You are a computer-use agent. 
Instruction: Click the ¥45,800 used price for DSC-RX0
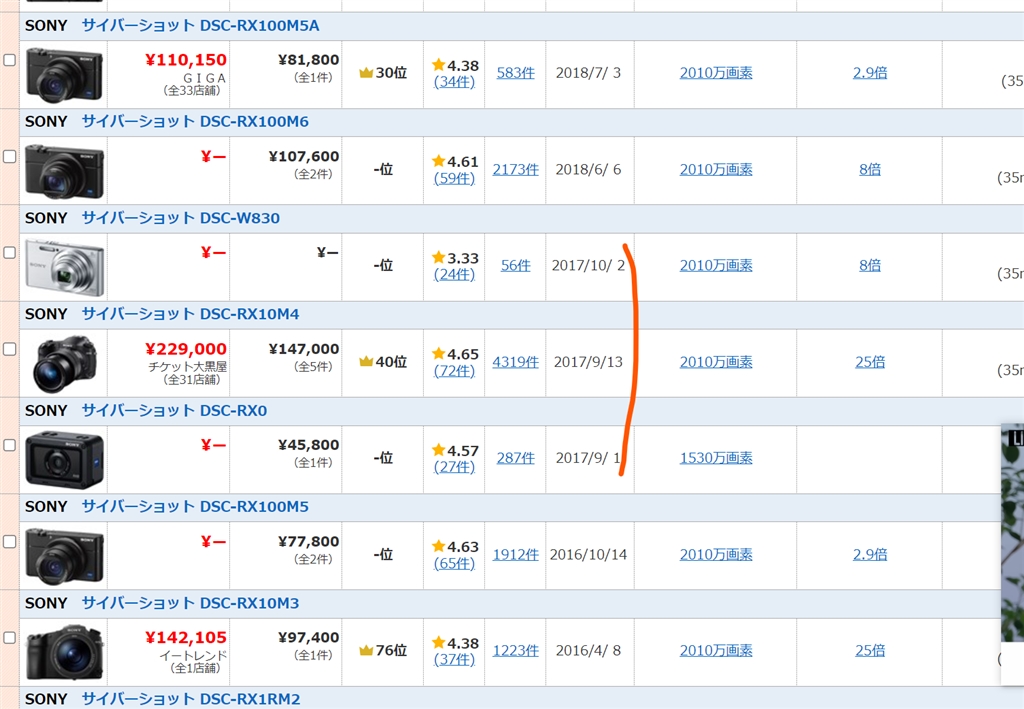tap(308, 445)
